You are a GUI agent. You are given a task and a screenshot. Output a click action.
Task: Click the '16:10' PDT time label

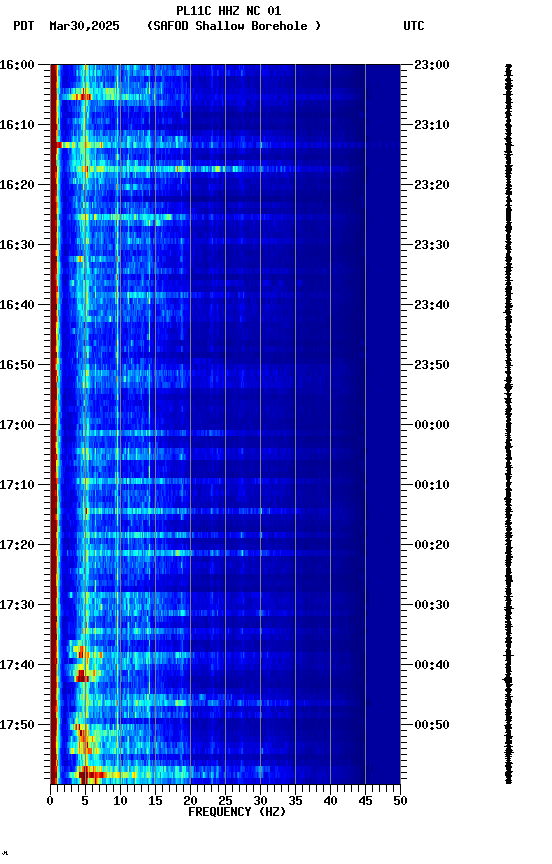click(x=17, y=125)
